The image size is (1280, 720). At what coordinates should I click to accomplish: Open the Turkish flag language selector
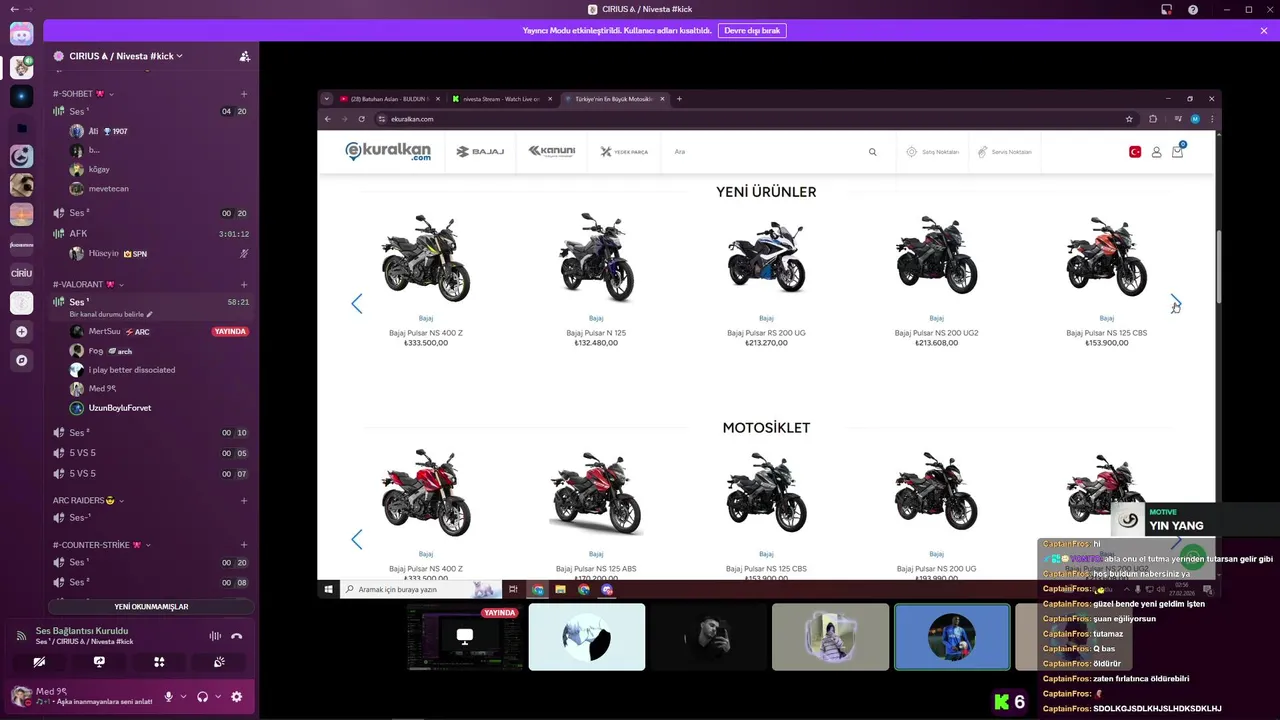tap(1135, 152)
